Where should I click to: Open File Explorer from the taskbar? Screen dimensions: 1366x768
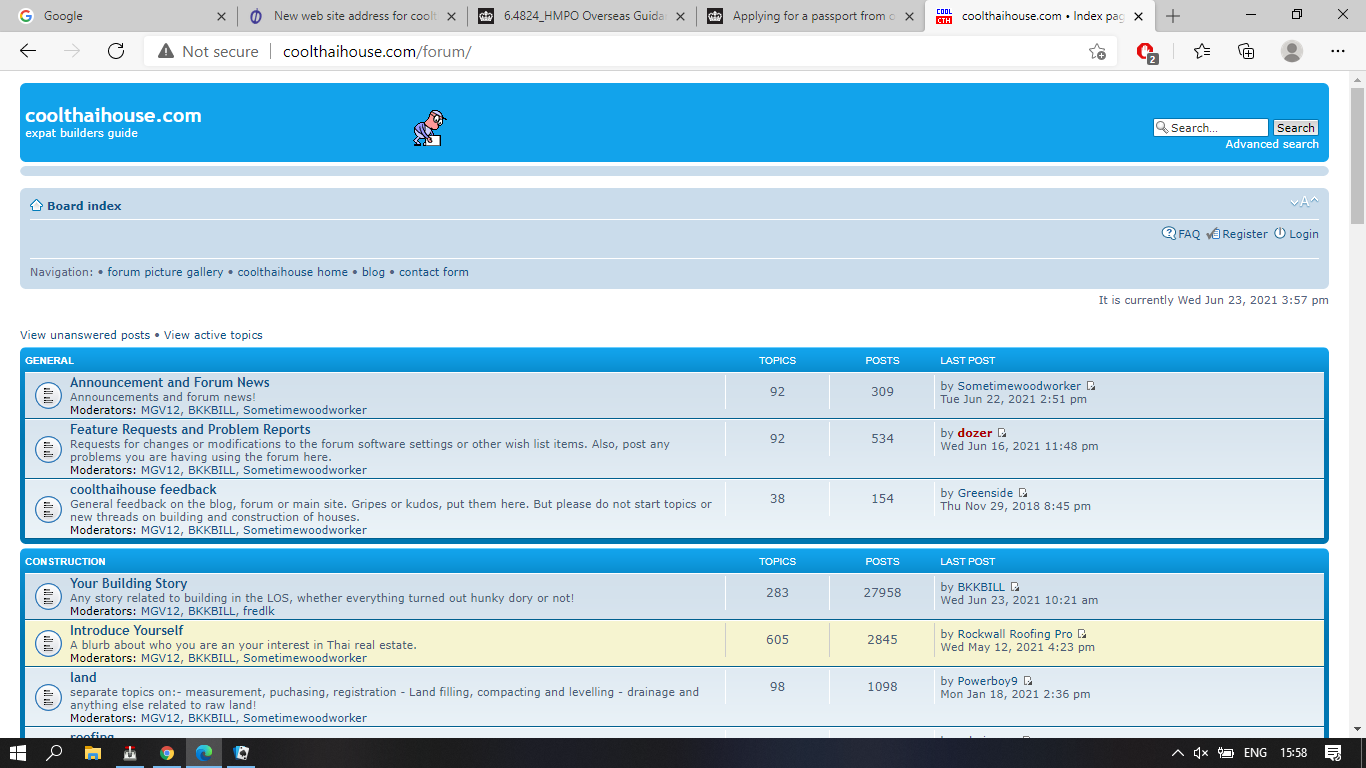pos(93,753)
